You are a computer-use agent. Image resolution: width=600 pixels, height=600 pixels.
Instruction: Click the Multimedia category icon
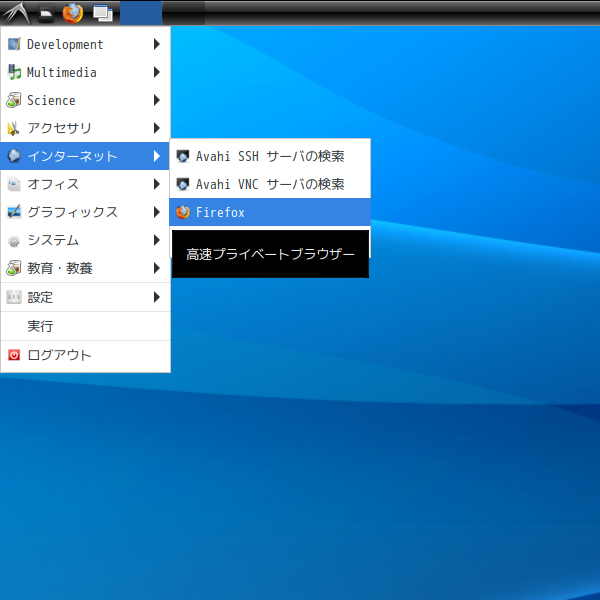click(x=14, y=72)
